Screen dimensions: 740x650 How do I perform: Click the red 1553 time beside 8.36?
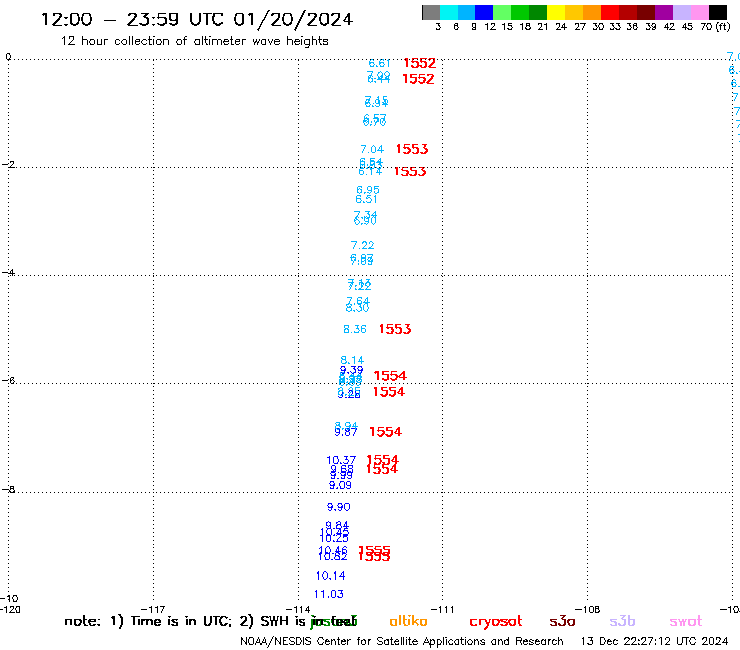pos(395,329)
